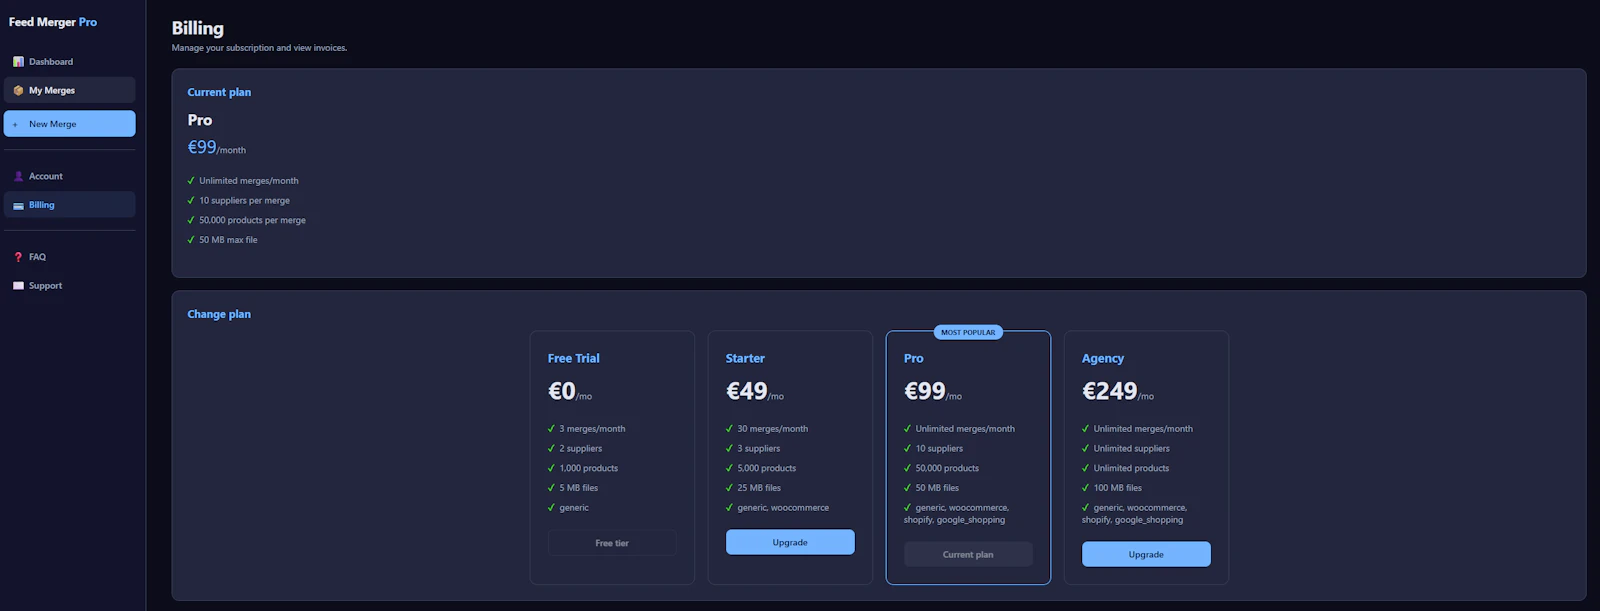Click '10 suppliers' in Pro card
The image size is (1600, 611).
[x=939, y=449]
